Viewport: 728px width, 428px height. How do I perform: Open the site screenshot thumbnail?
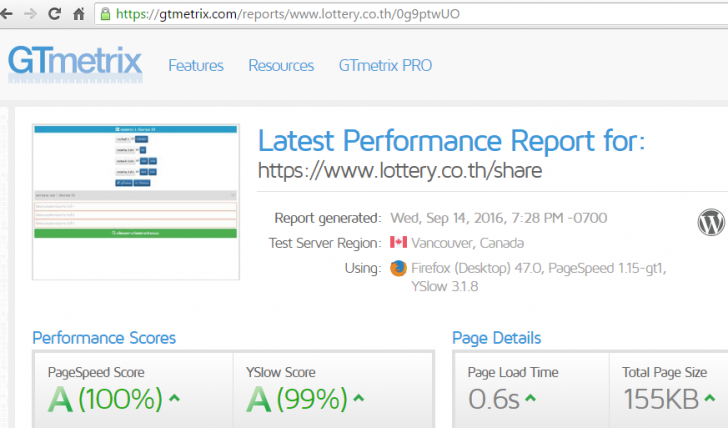136,202
